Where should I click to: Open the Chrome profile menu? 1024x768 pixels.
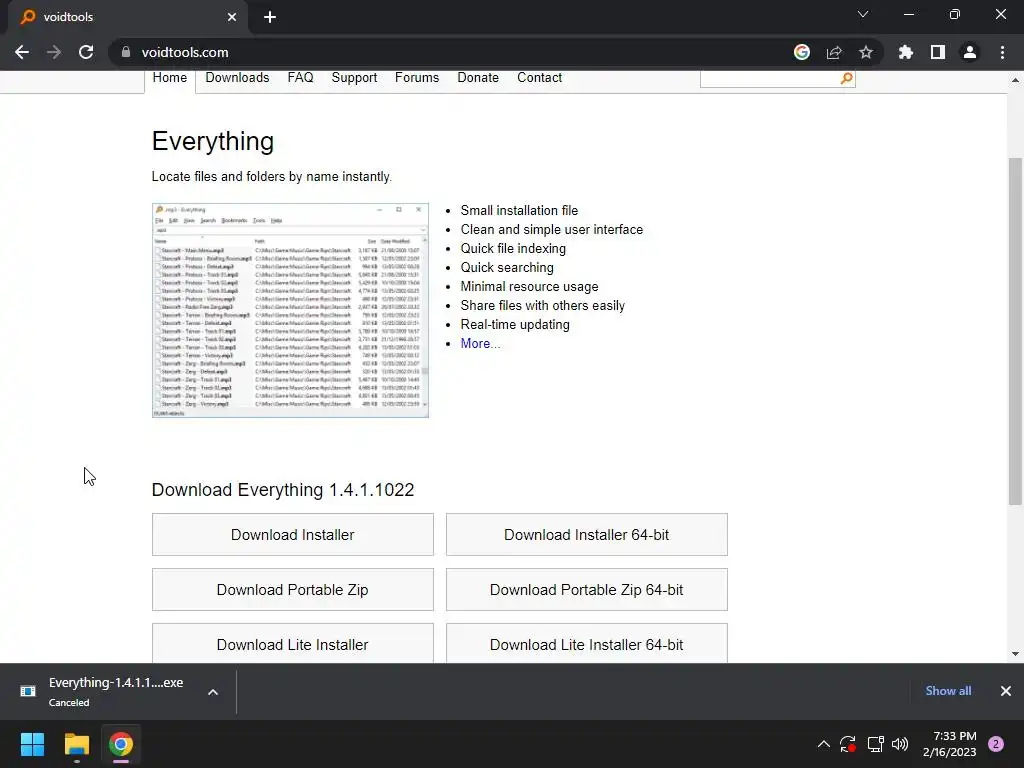pyautogui.click(x=970, y=52)
